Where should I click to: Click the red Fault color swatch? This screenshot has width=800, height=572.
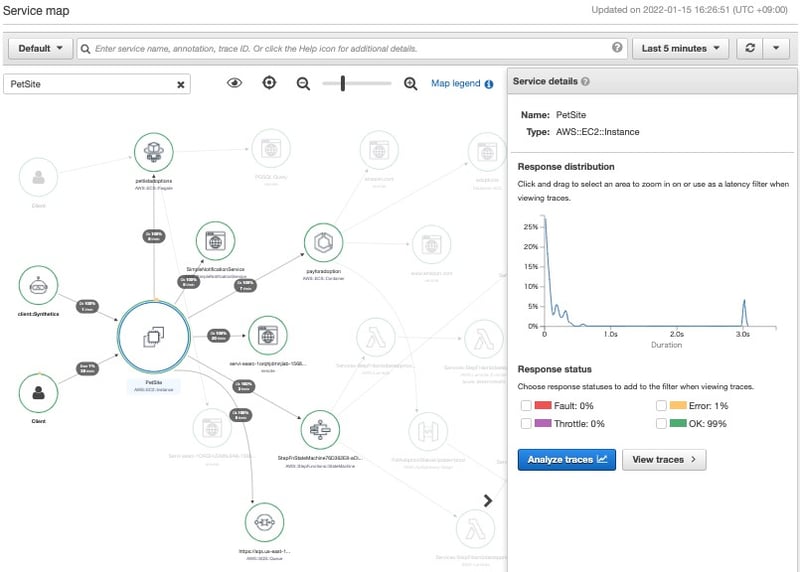543,405
